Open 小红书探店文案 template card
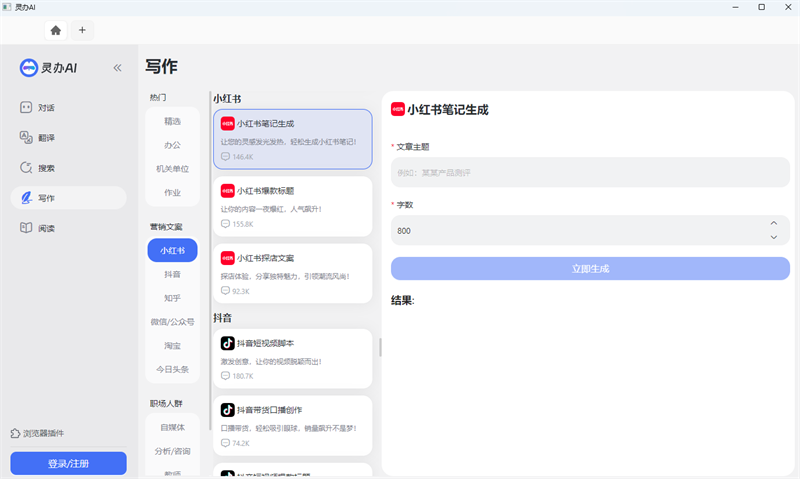The width and height of the screenshot is (800, 479). pyautogui.click(x=293, y=273)
